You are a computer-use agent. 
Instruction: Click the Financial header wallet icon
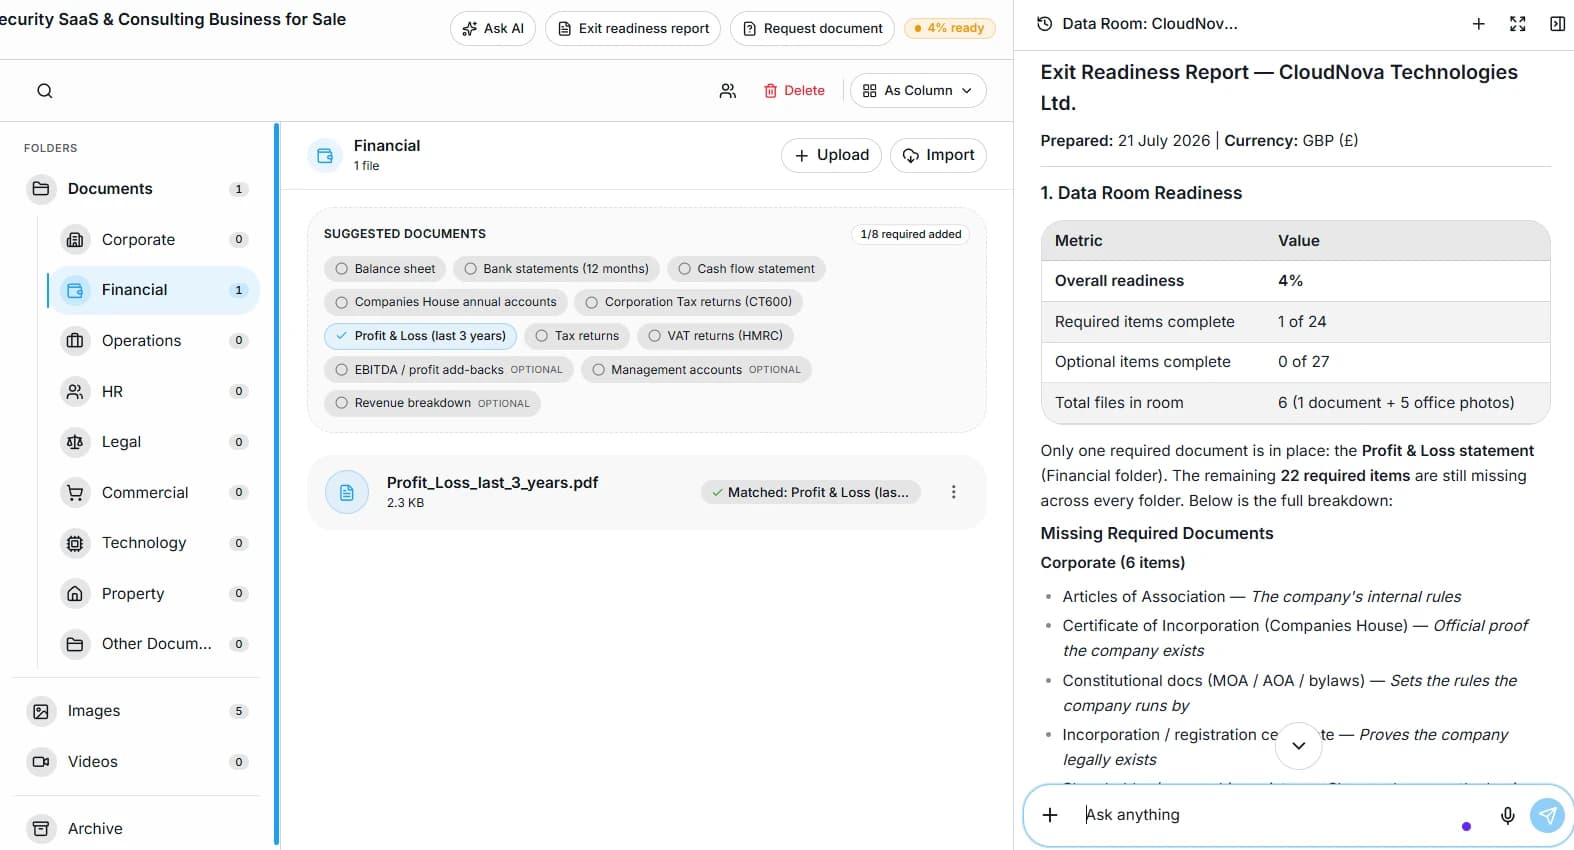pyautogui.click(x=324, y=155)
